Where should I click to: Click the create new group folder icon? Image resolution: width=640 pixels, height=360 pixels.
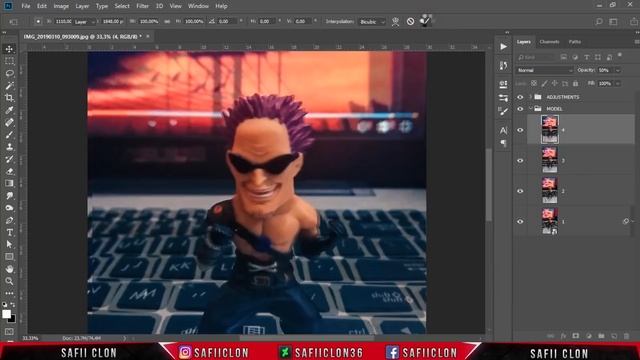point(601,336)
